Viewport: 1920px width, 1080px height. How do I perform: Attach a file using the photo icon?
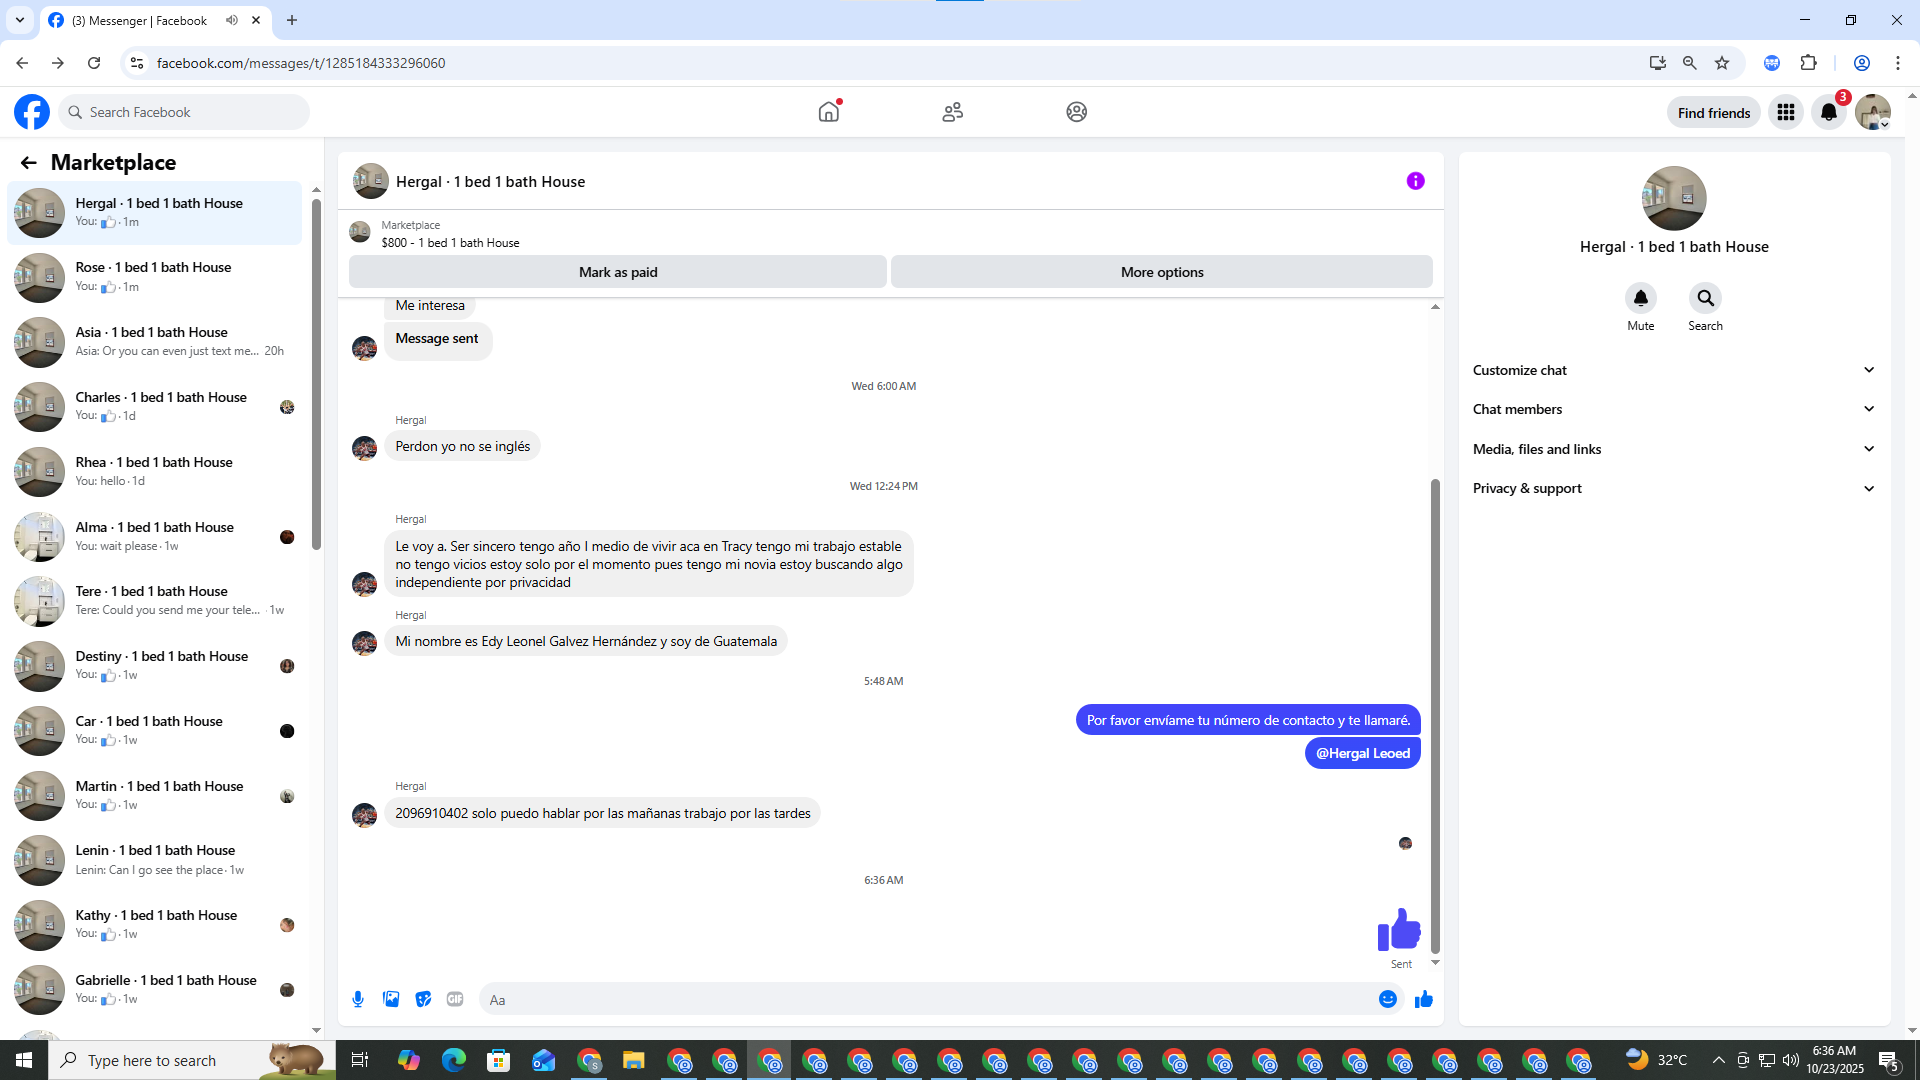tap(391, 999)
